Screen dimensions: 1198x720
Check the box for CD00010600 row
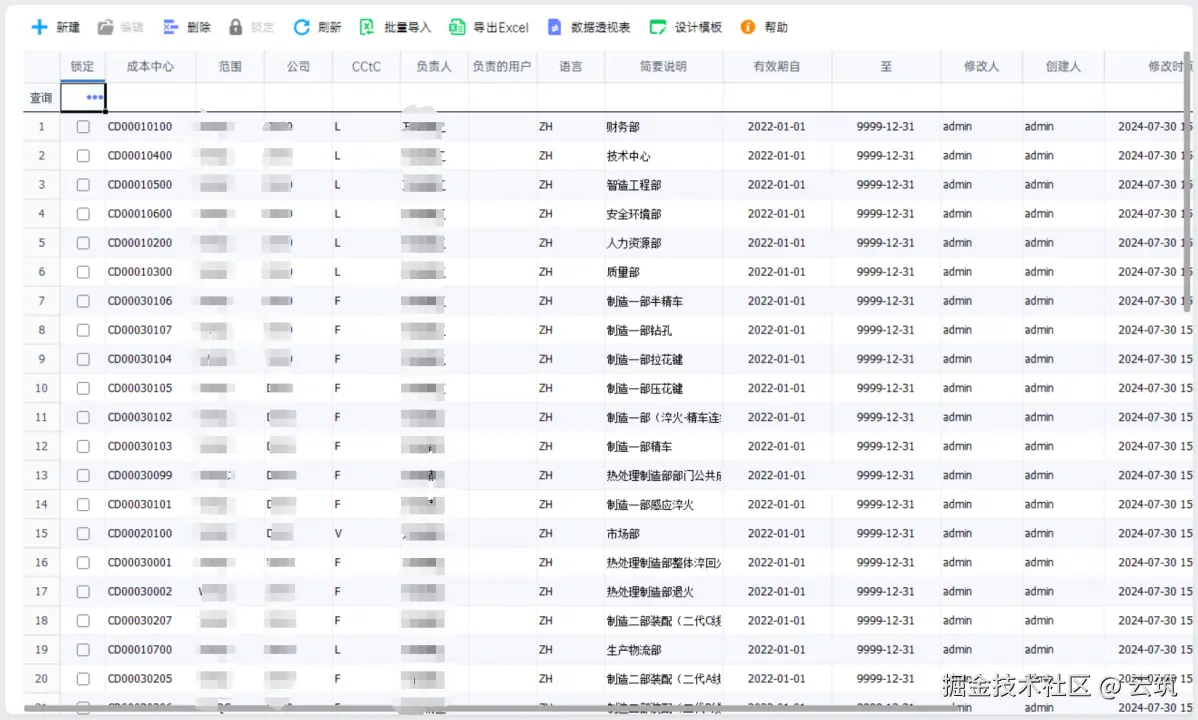[83, 214]
